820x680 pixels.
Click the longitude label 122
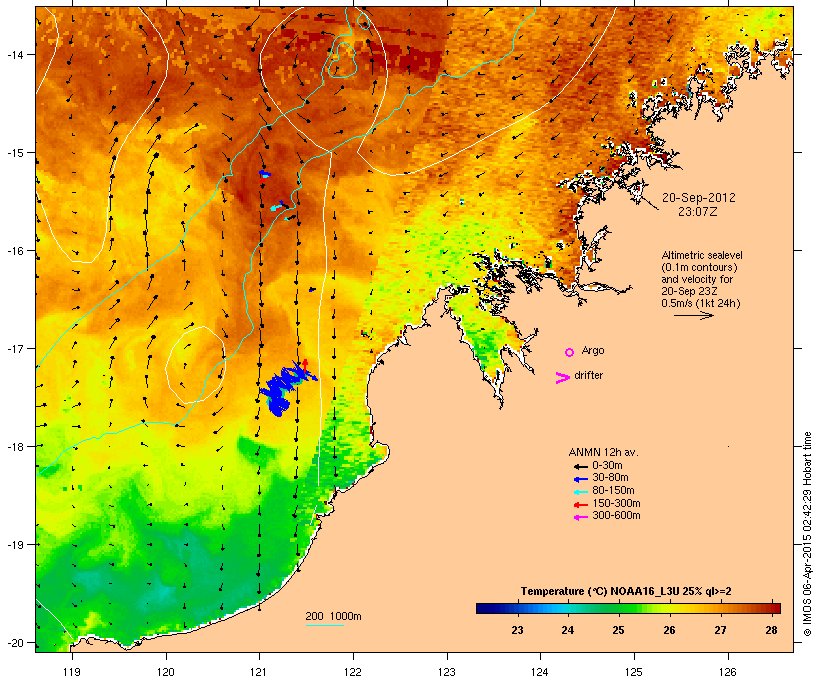[353, 672]
